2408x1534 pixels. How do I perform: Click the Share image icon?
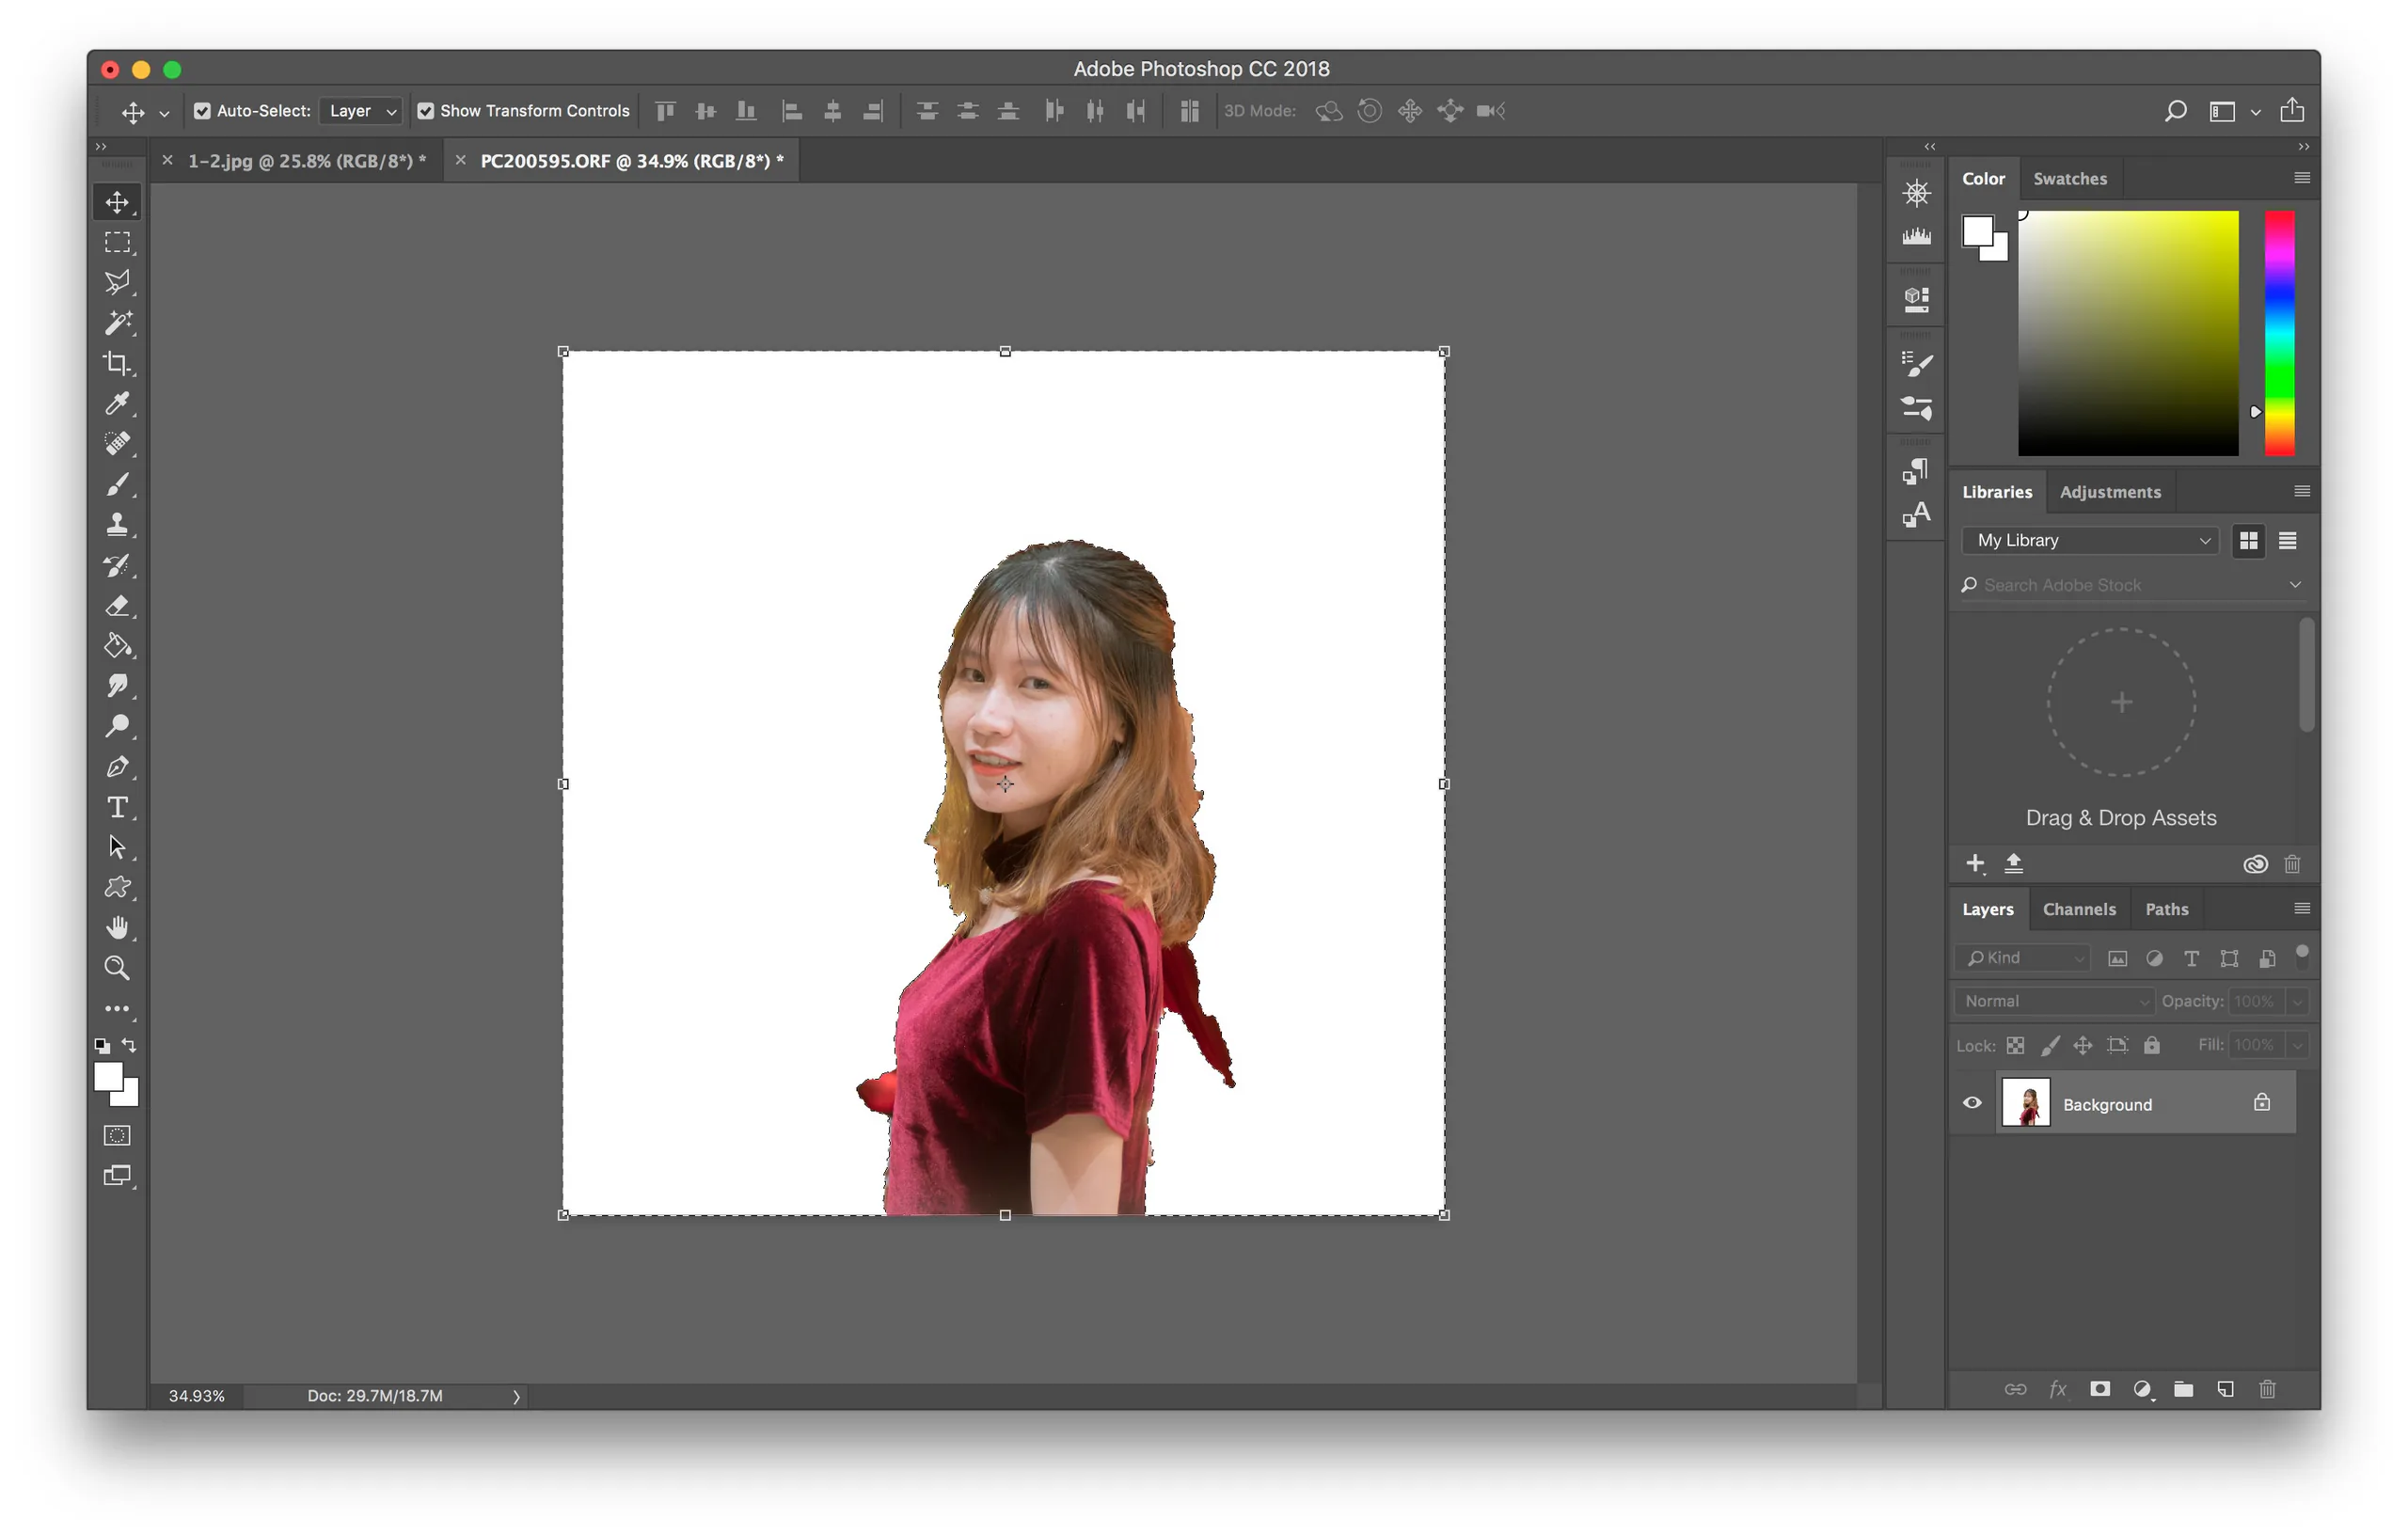tap(2291, 110)
